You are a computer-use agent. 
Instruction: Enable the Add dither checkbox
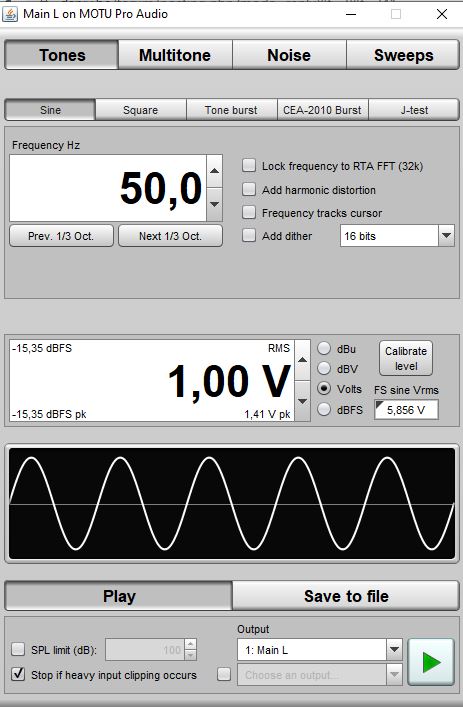coord(249,235)
